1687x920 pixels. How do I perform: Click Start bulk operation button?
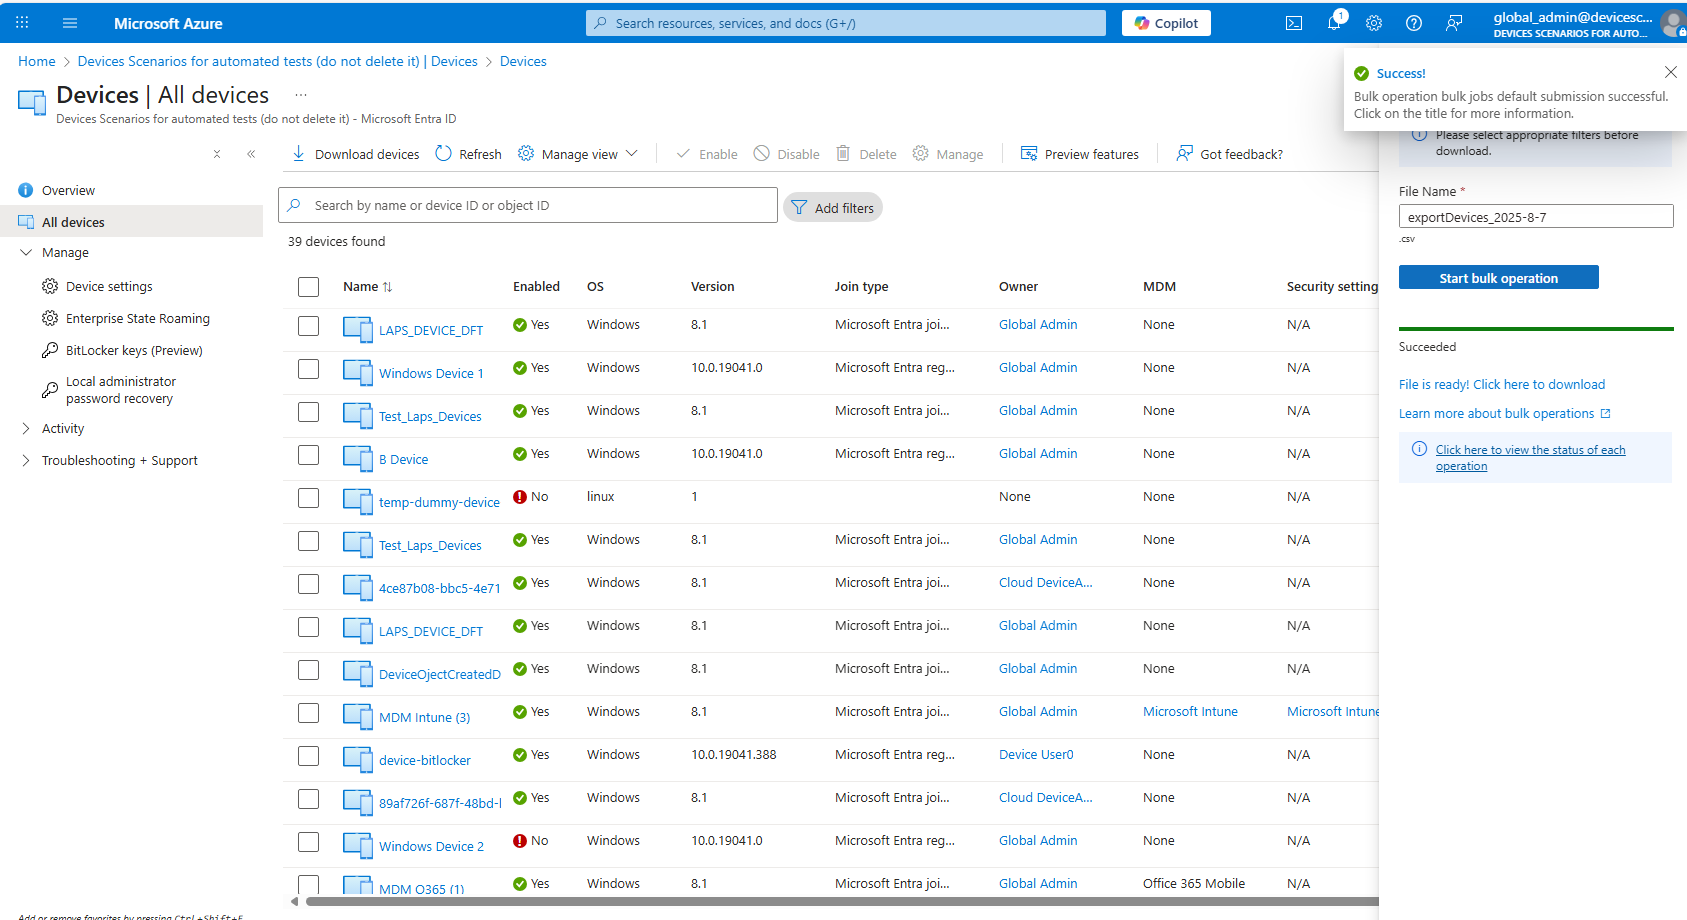coord(1498,278)
